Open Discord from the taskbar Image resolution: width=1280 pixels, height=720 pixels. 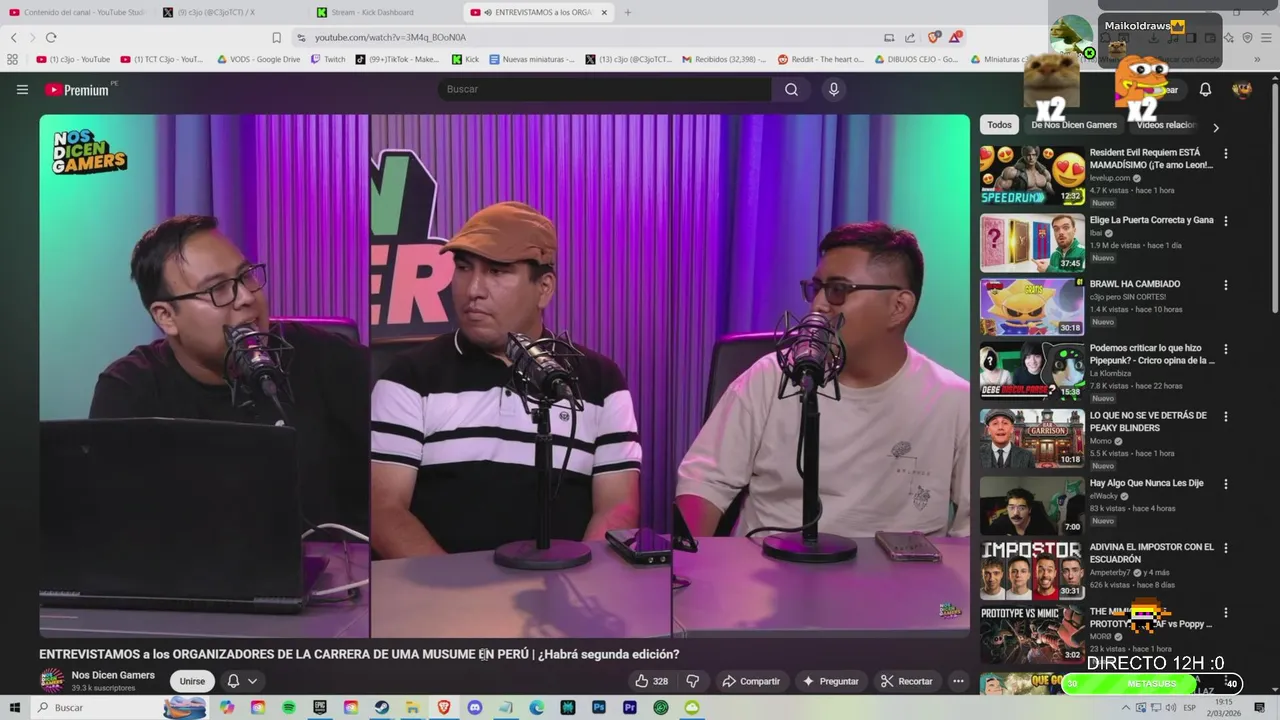pyautogui.click(x=475, y=708)
